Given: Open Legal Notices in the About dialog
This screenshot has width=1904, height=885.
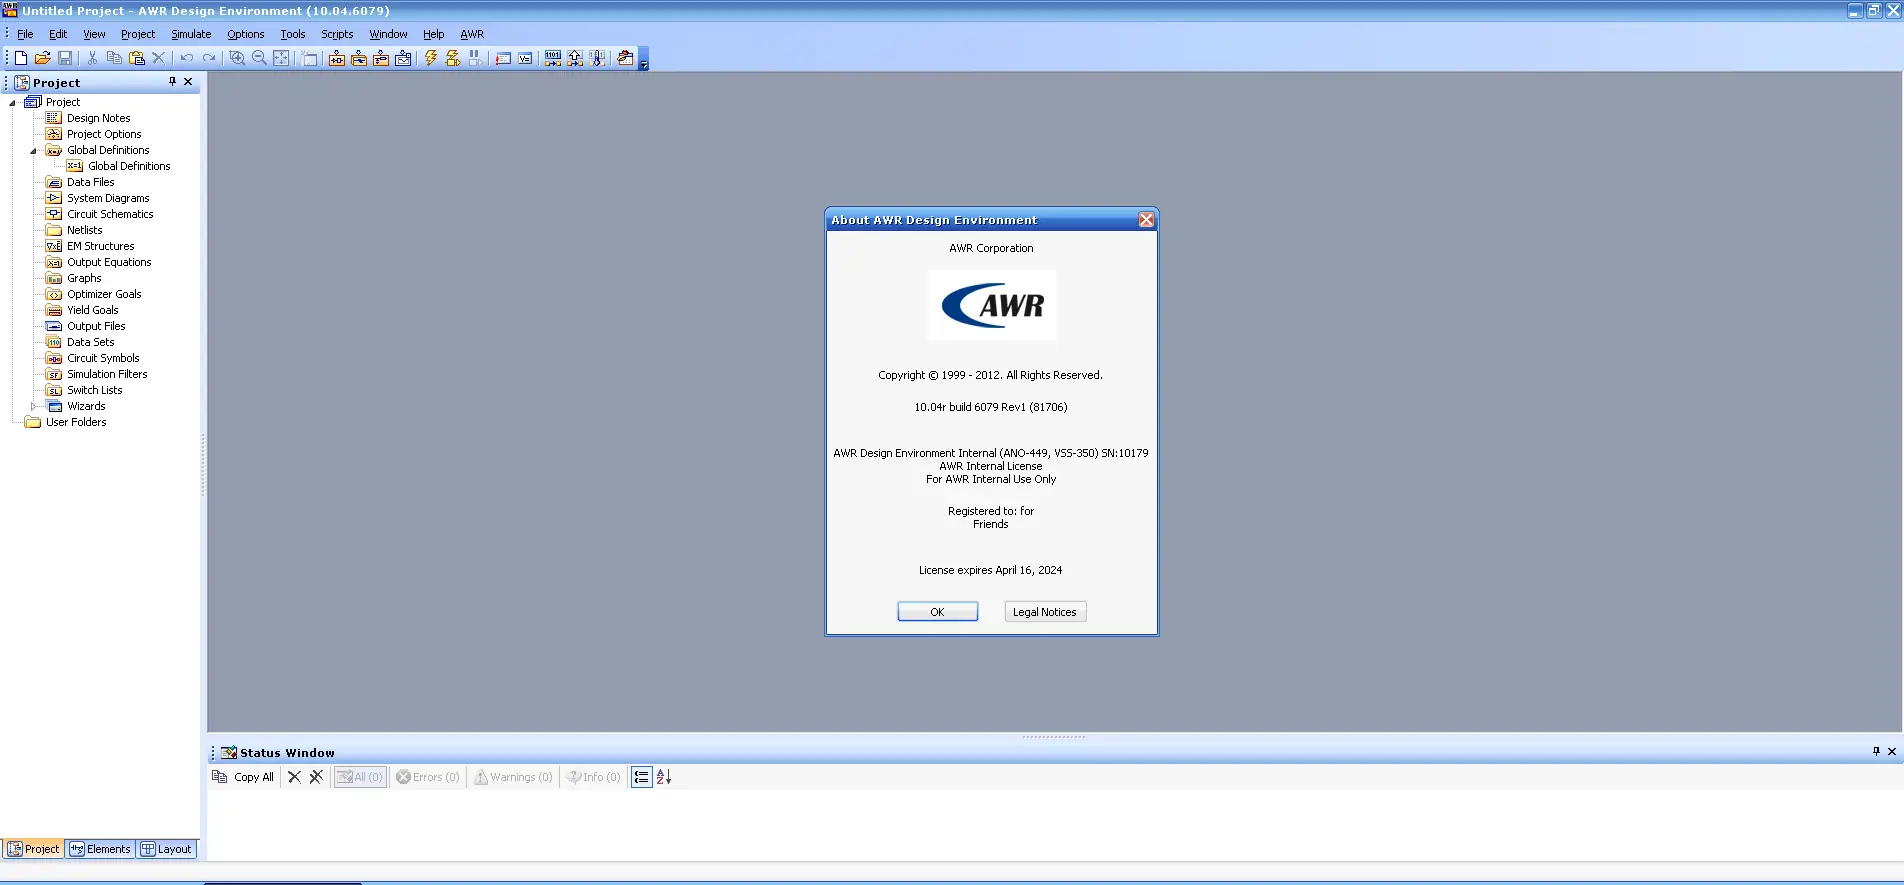Looking at the screenshot, I should pos(1045,612).
